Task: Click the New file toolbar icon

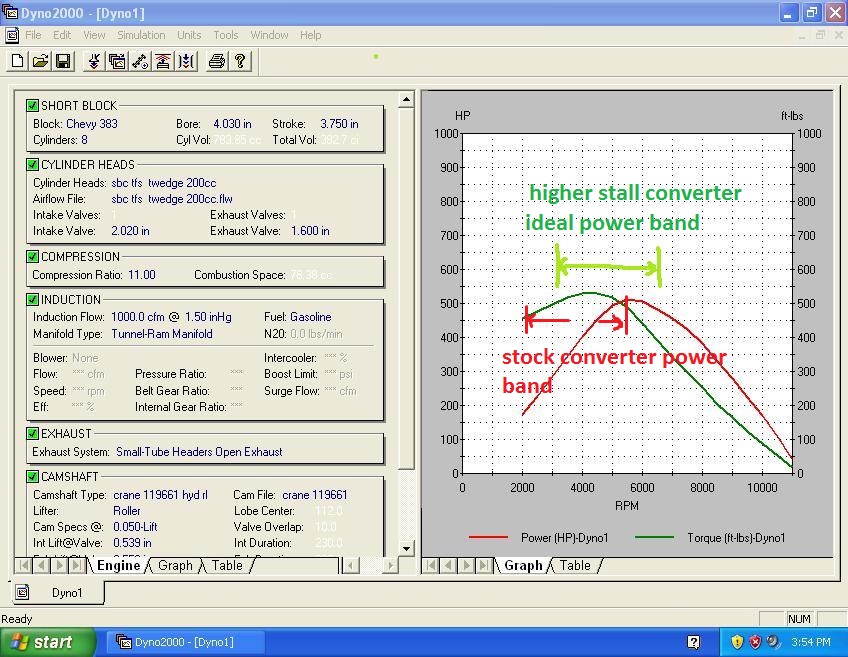Action: tap(17, 62)
